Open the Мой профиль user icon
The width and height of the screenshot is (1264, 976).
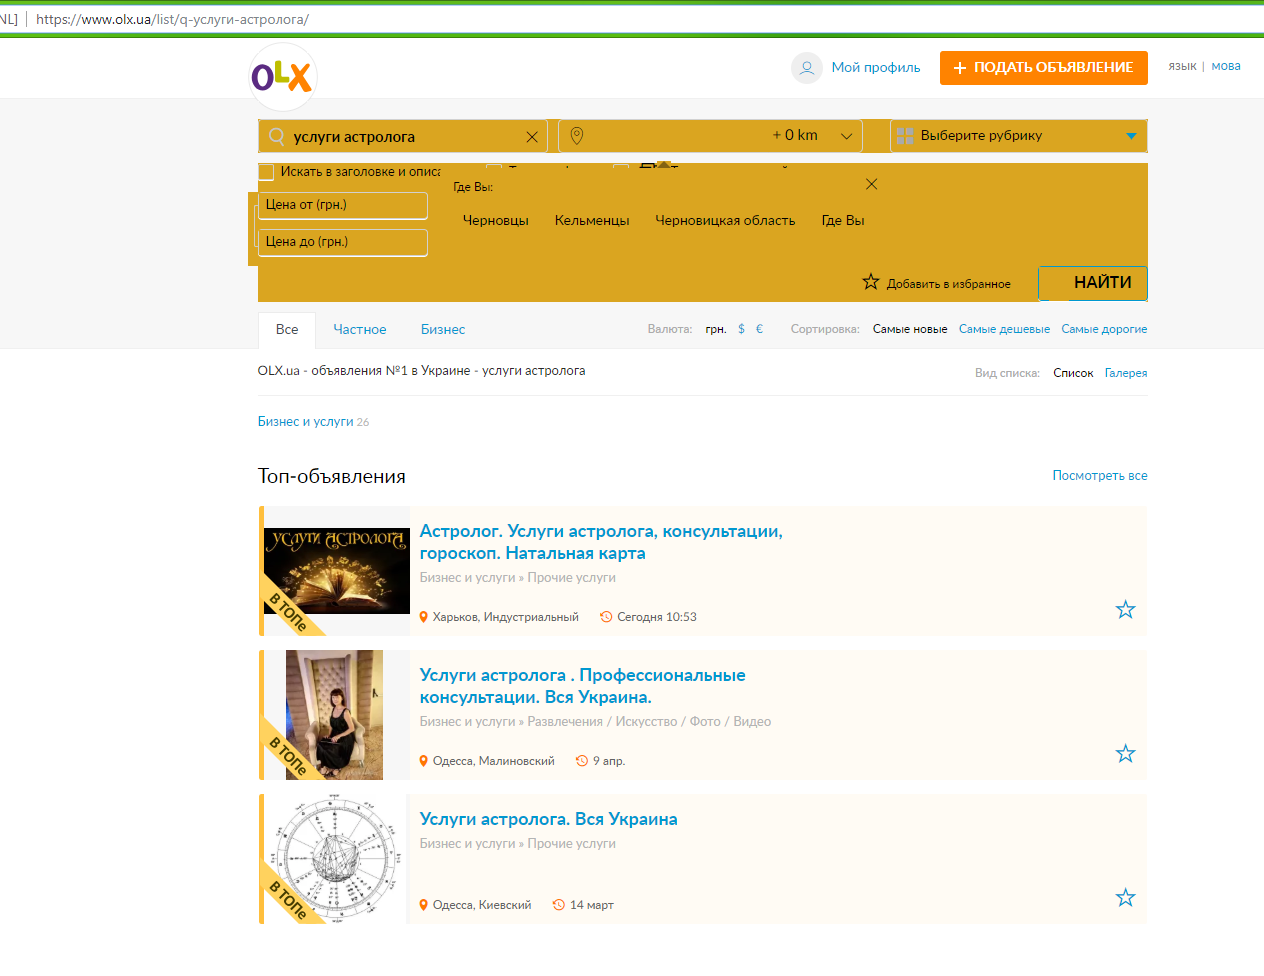[x=806, y=68]
